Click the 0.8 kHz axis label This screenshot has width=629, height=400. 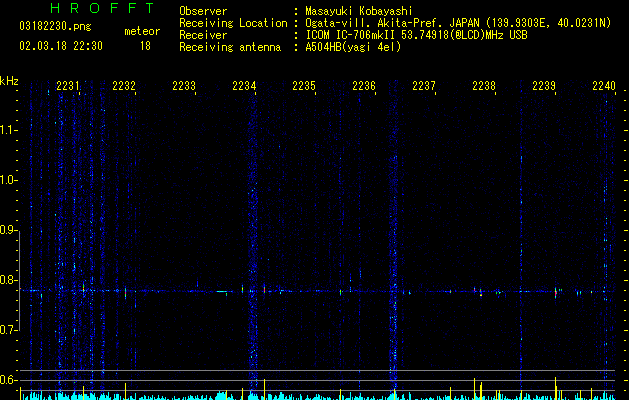[9, 280]
